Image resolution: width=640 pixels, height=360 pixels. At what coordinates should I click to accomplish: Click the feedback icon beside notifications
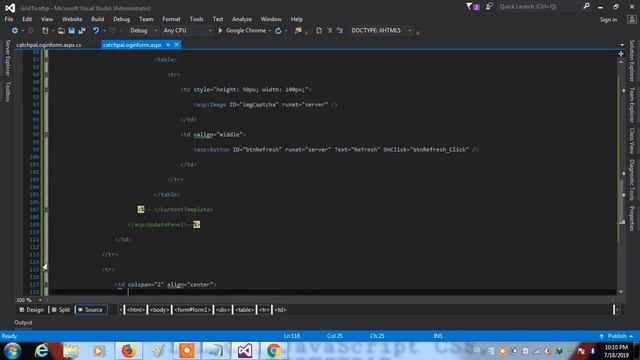(489, 7)
